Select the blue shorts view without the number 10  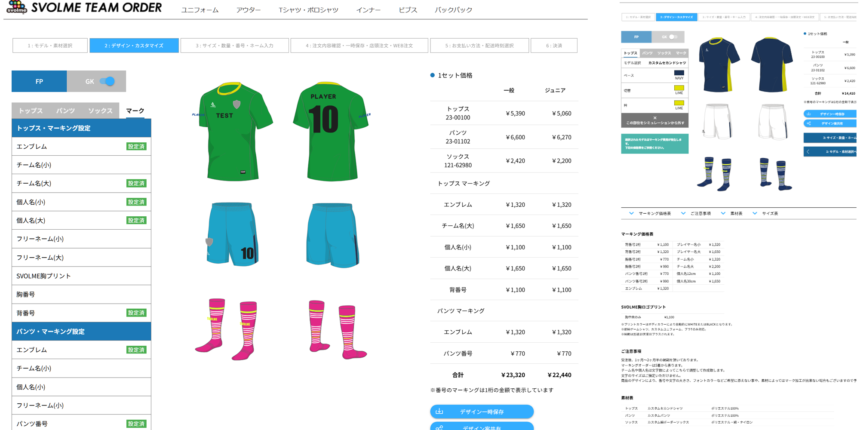[331, 235]
